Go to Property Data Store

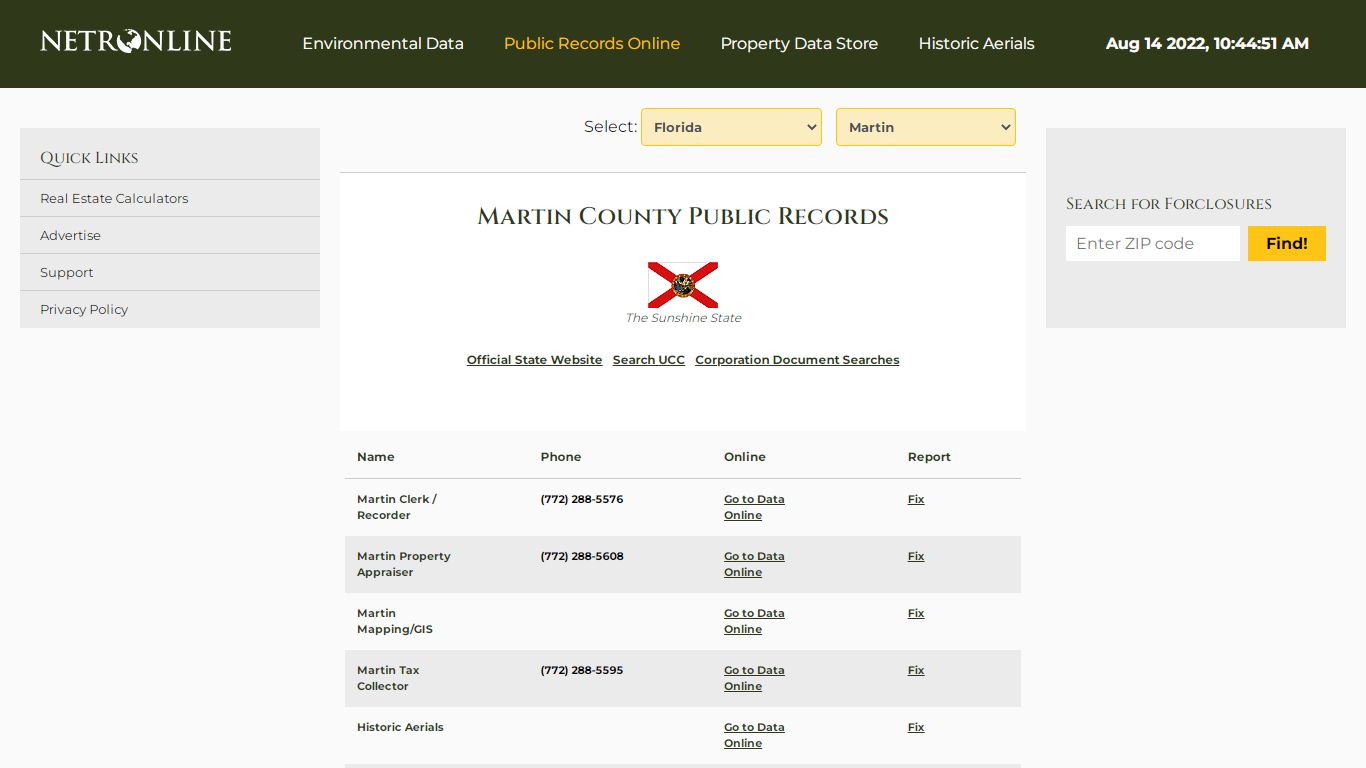tap(799, 44)
